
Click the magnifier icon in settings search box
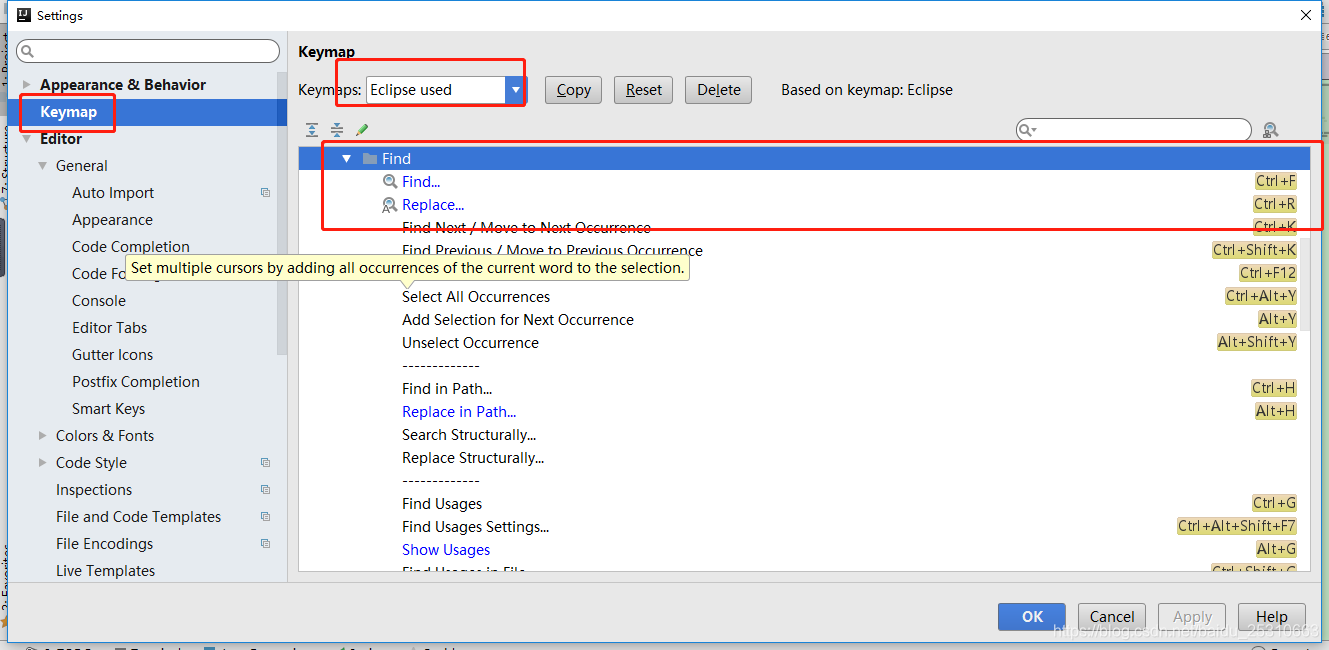[27, 51]
